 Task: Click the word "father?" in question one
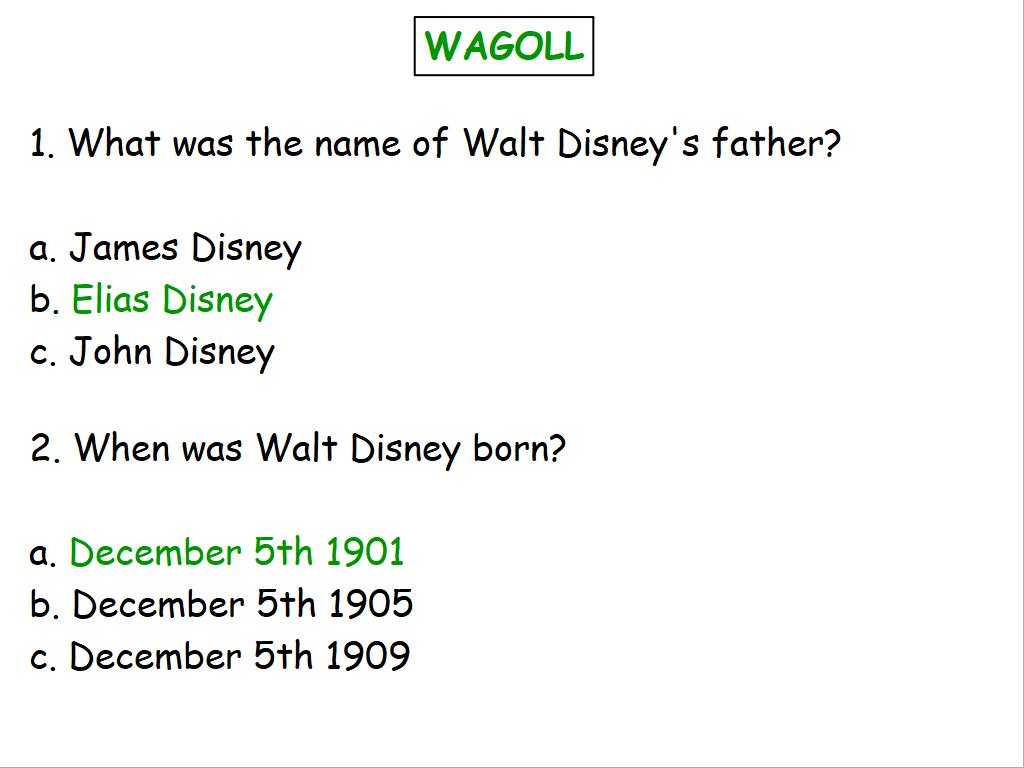(776, 144)
